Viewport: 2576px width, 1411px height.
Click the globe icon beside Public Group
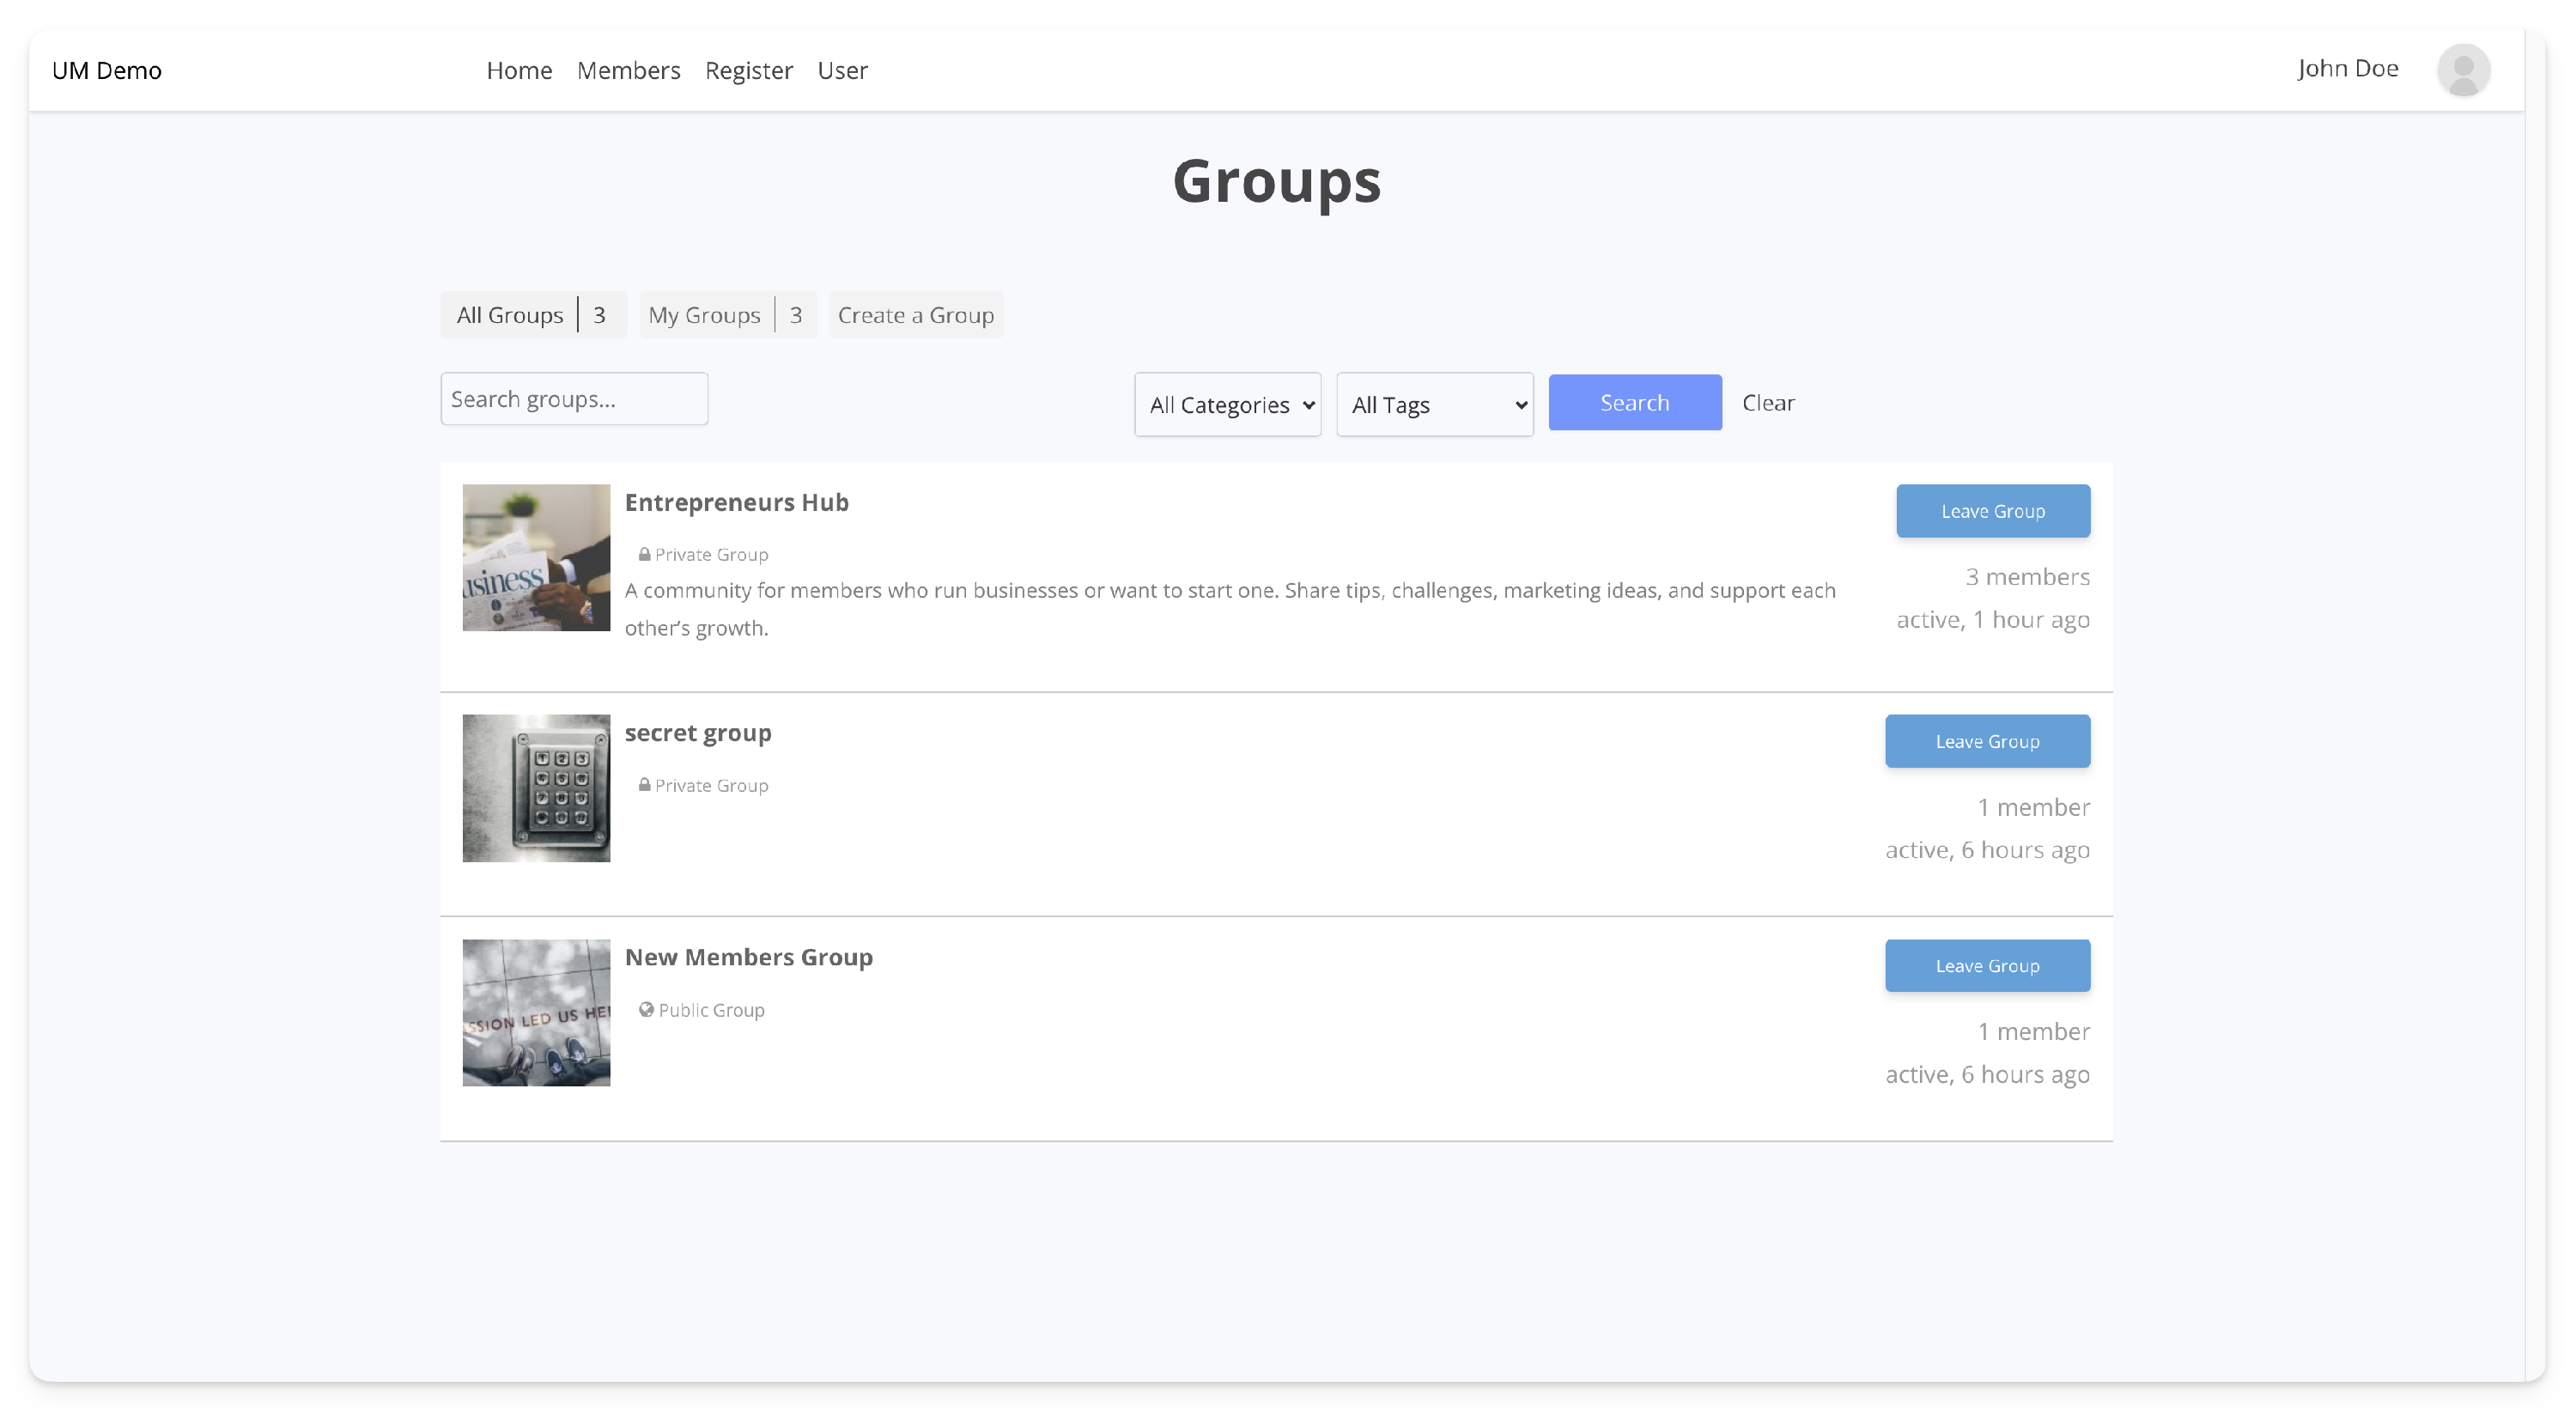646,1009
